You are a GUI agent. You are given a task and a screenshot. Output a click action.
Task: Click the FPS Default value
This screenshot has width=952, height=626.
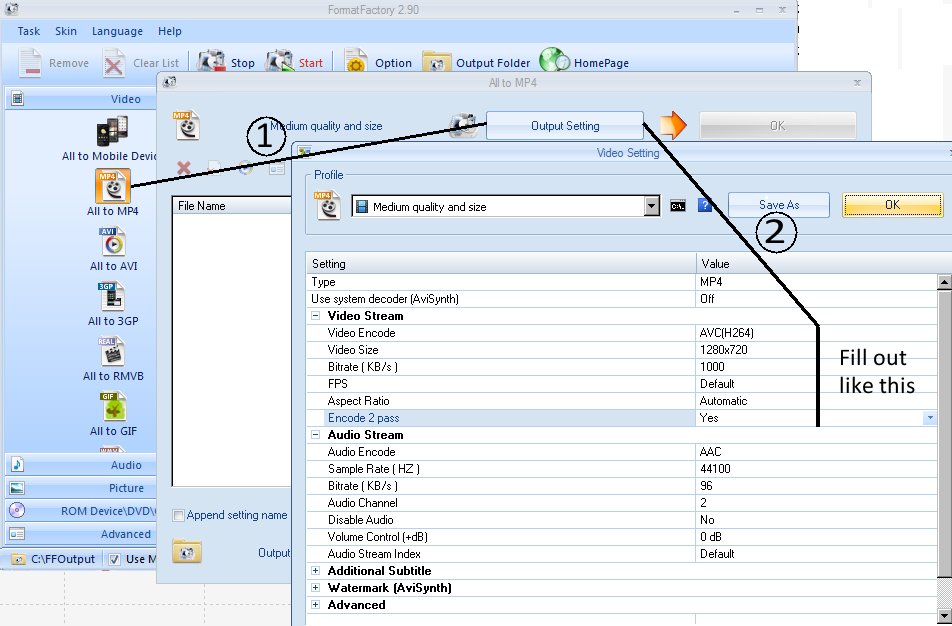click(716, 384)
